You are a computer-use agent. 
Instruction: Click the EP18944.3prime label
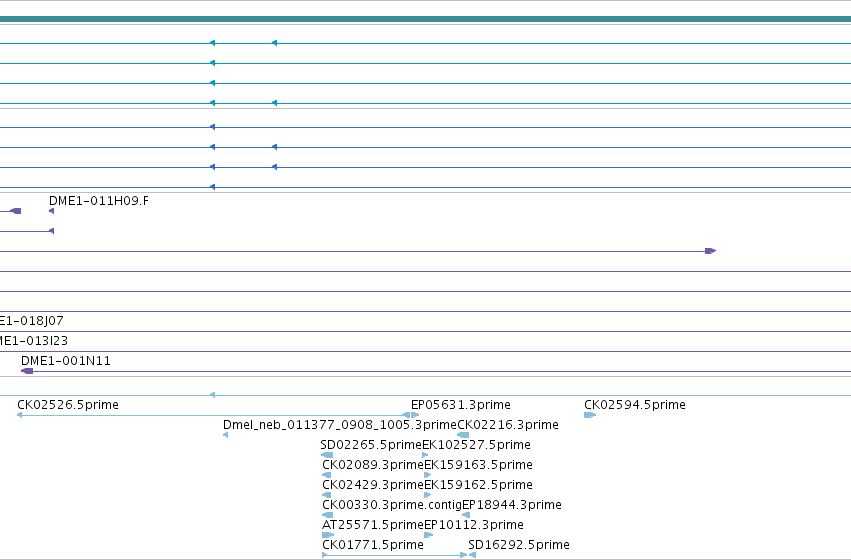click(x=512, y=505)
